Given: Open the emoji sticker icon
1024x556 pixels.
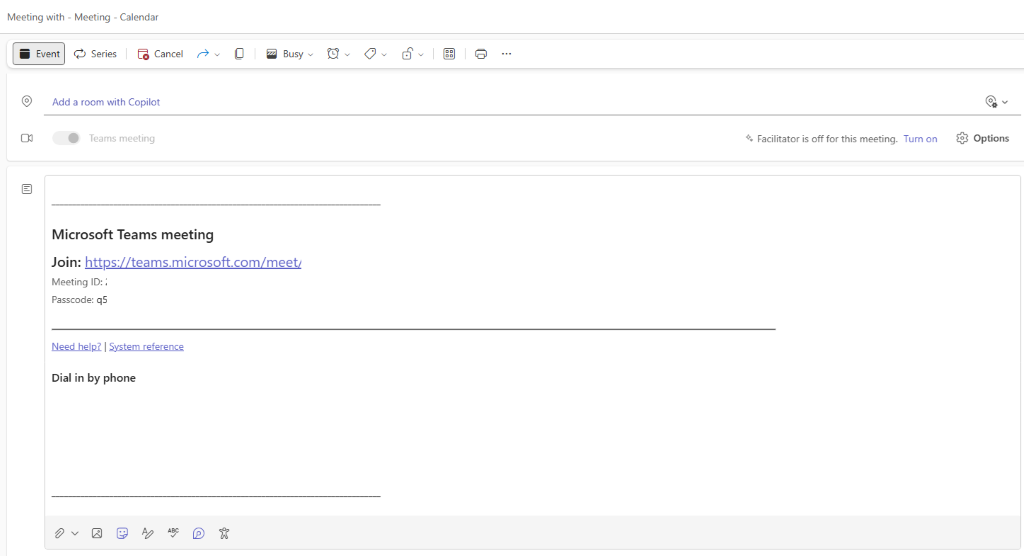Looking at the screenshot, I should click(122, 533).
